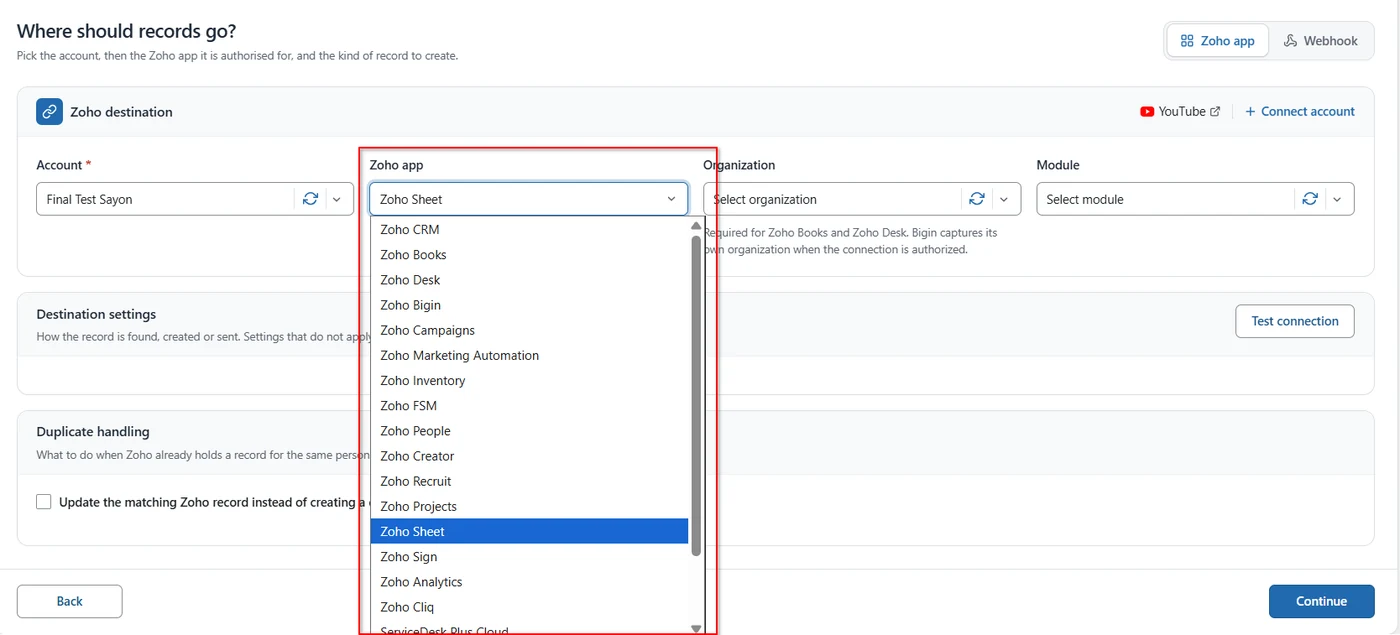Choose Zoho Bigin from the list
1400x635 pixels.
click(x=529, y=305)
